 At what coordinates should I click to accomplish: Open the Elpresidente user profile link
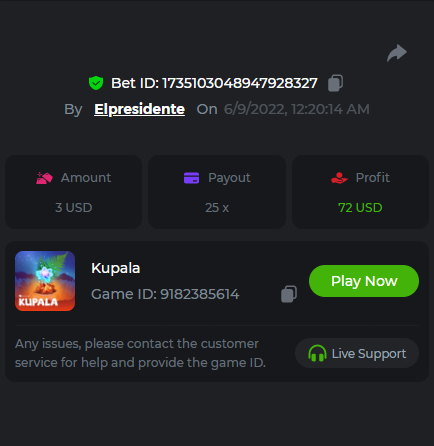coord(139,109)
